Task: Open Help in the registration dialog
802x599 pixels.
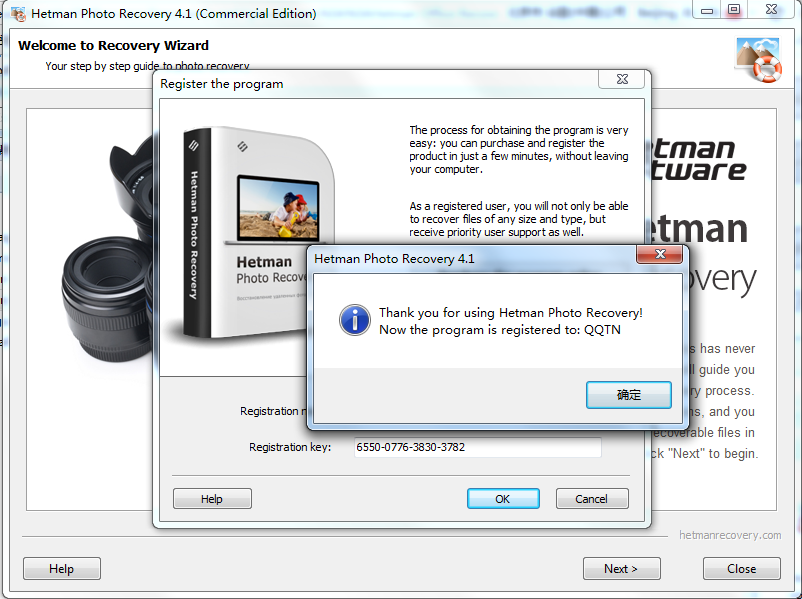Action: 212,498
